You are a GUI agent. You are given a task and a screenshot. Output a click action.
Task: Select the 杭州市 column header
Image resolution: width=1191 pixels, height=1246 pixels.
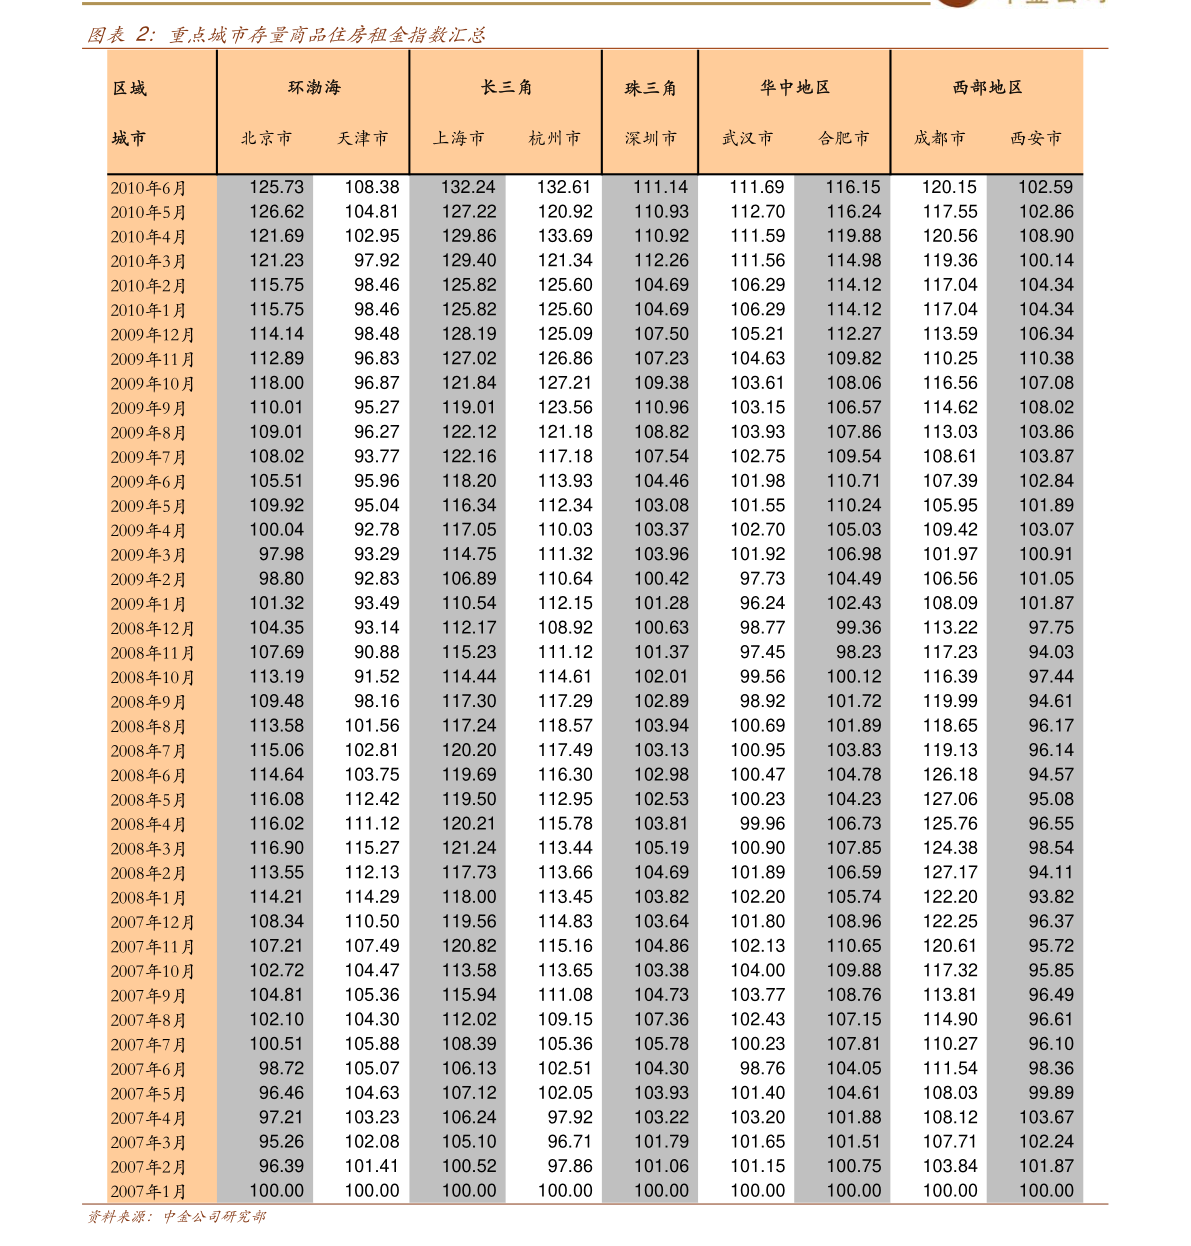pyautogui.click(x=554, y=138)
